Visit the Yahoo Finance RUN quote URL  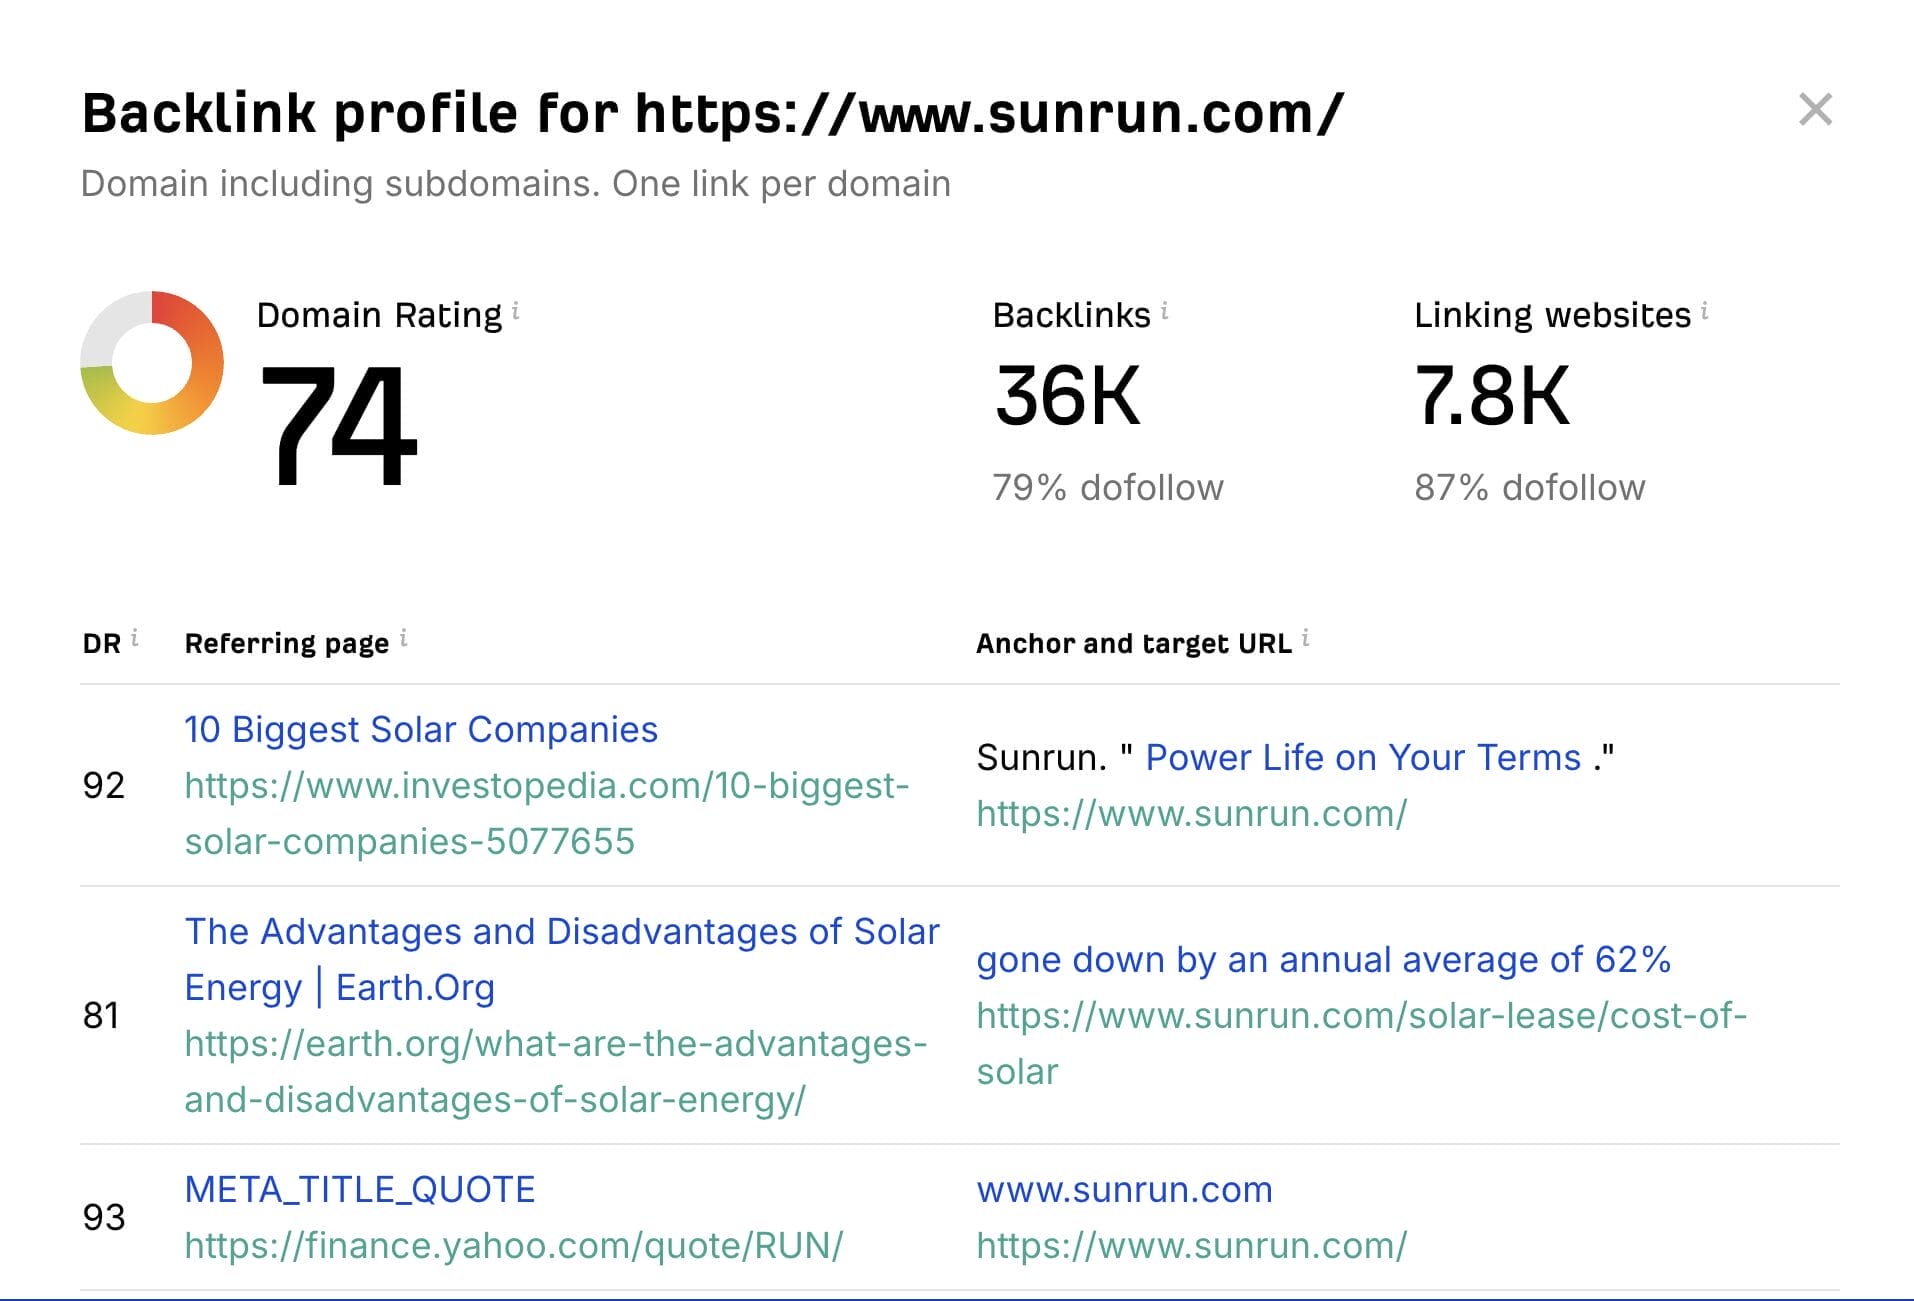514,1245
